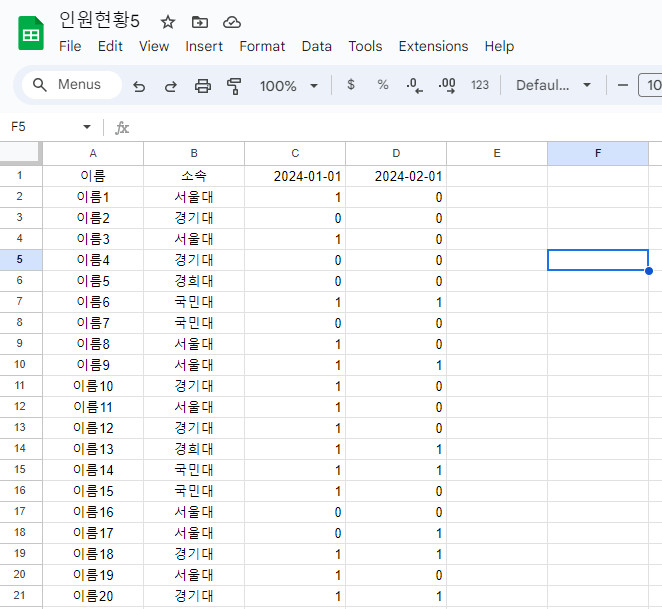The height and width of the screenshot is (609, 662).
Task: Click the print icon
Action: (203, 86)
